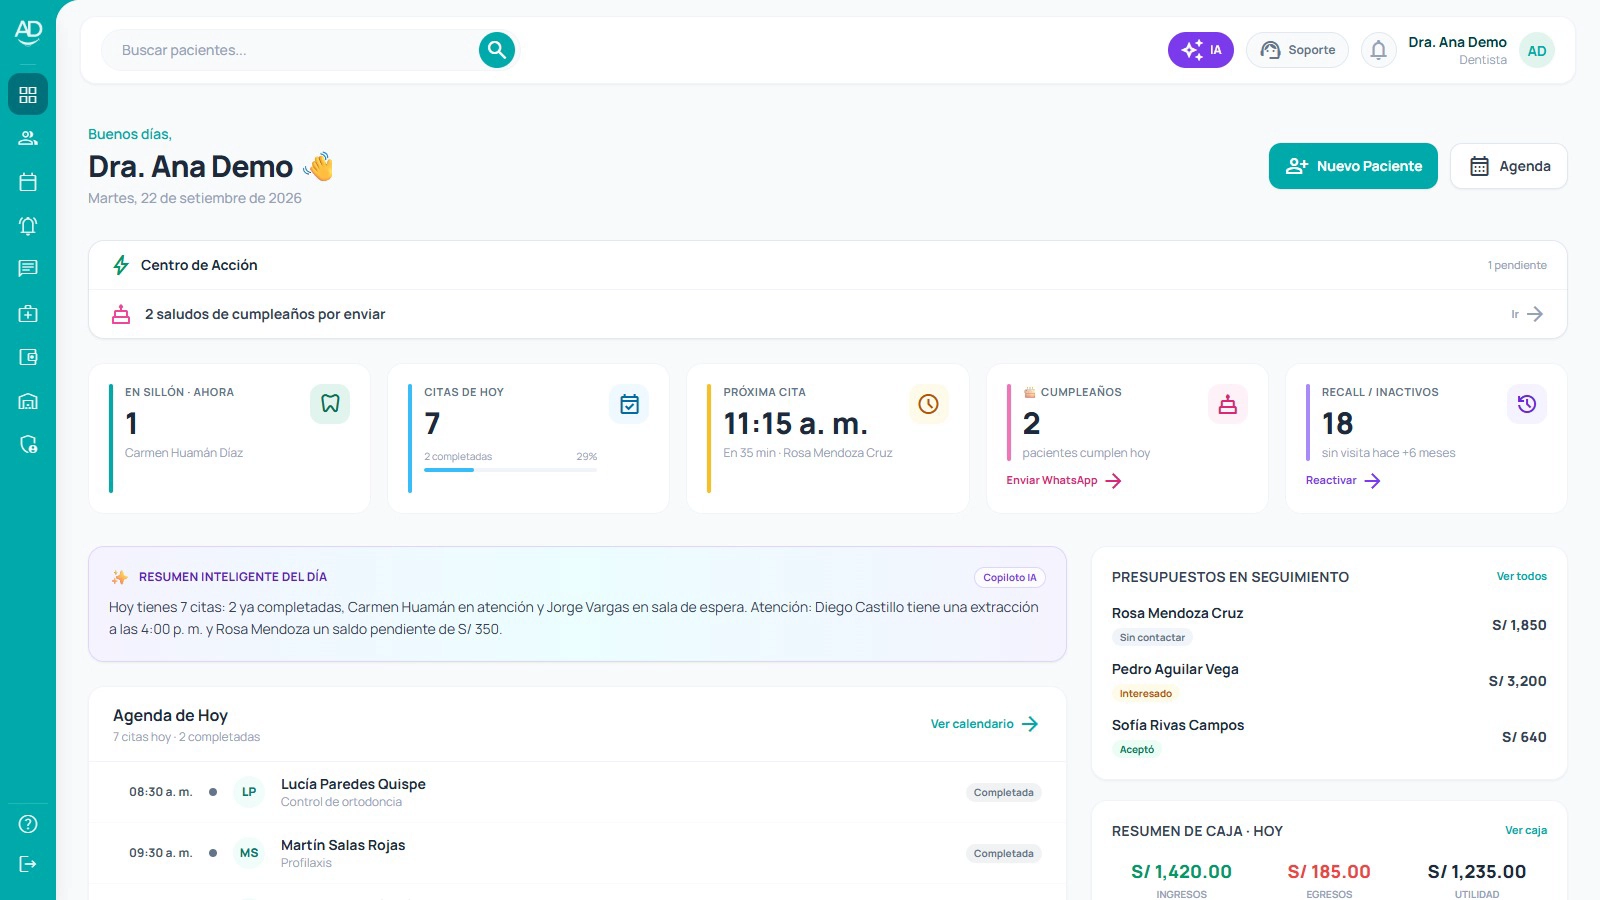Select Pedro Aguilar Vega budget row
This screenshot has width=1600, height=900.
[x=1329, y=681]
